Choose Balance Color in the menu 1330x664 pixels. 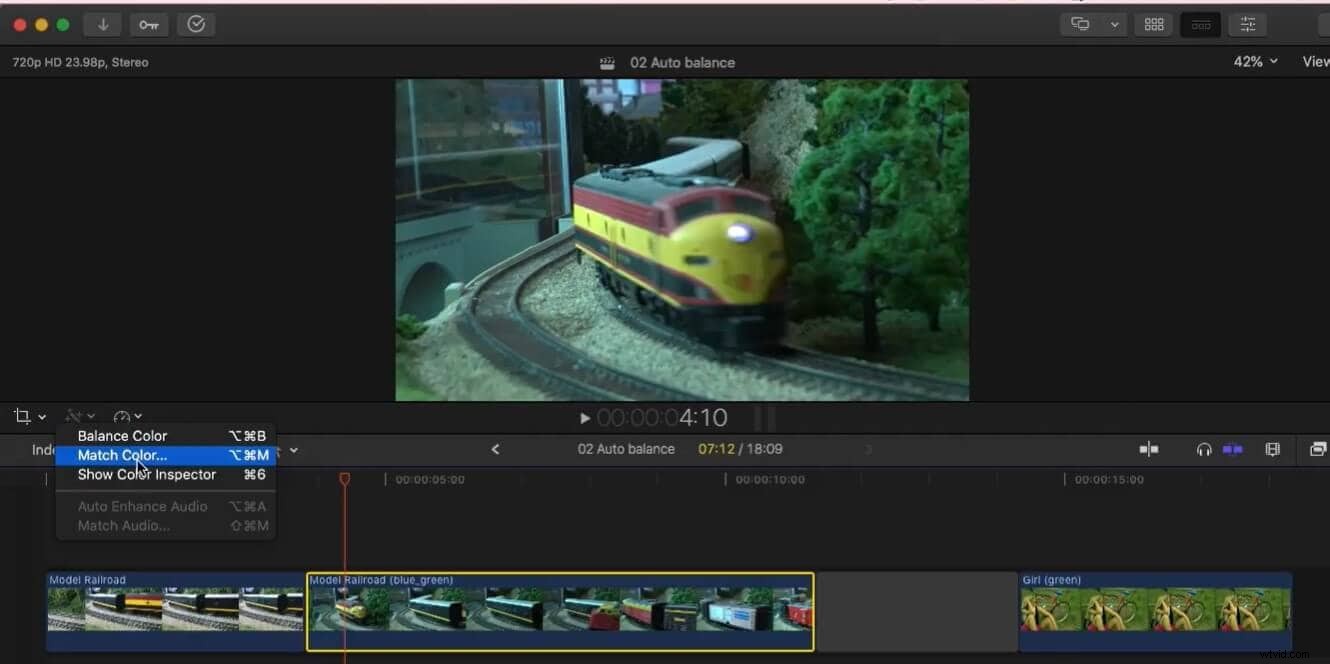(122, 435)
